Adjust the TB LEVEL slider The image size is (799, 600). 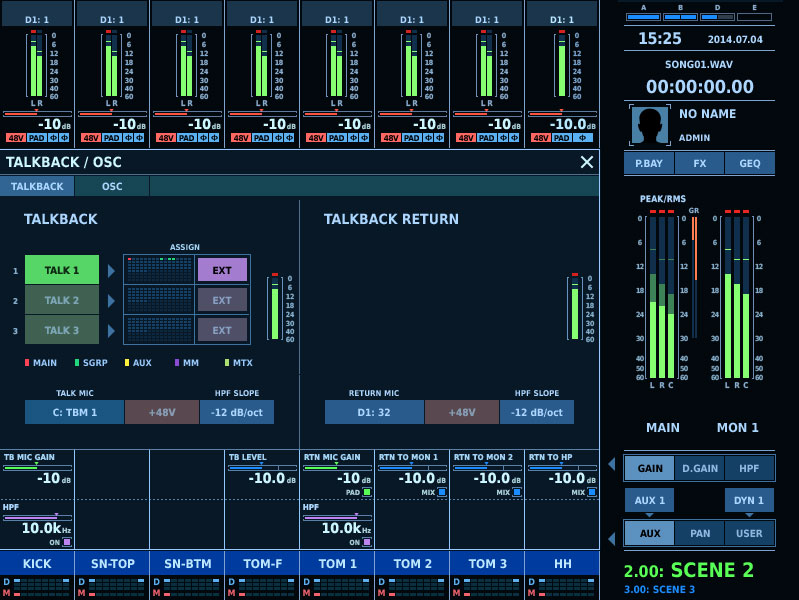pyautogui.click(x=261, y=468)
